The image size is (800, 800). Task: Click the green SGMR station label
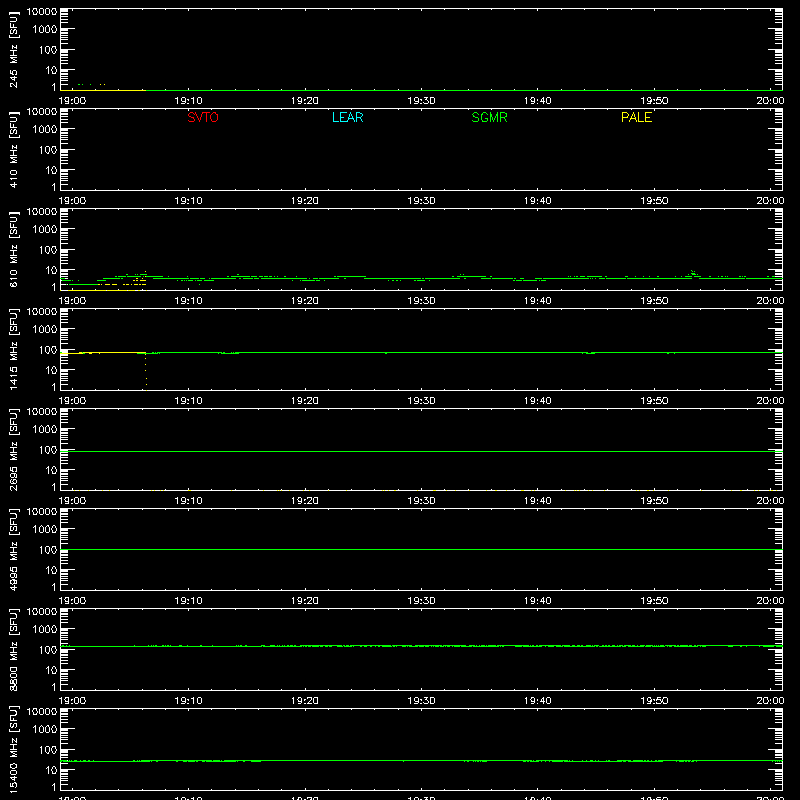coord(489,117)
